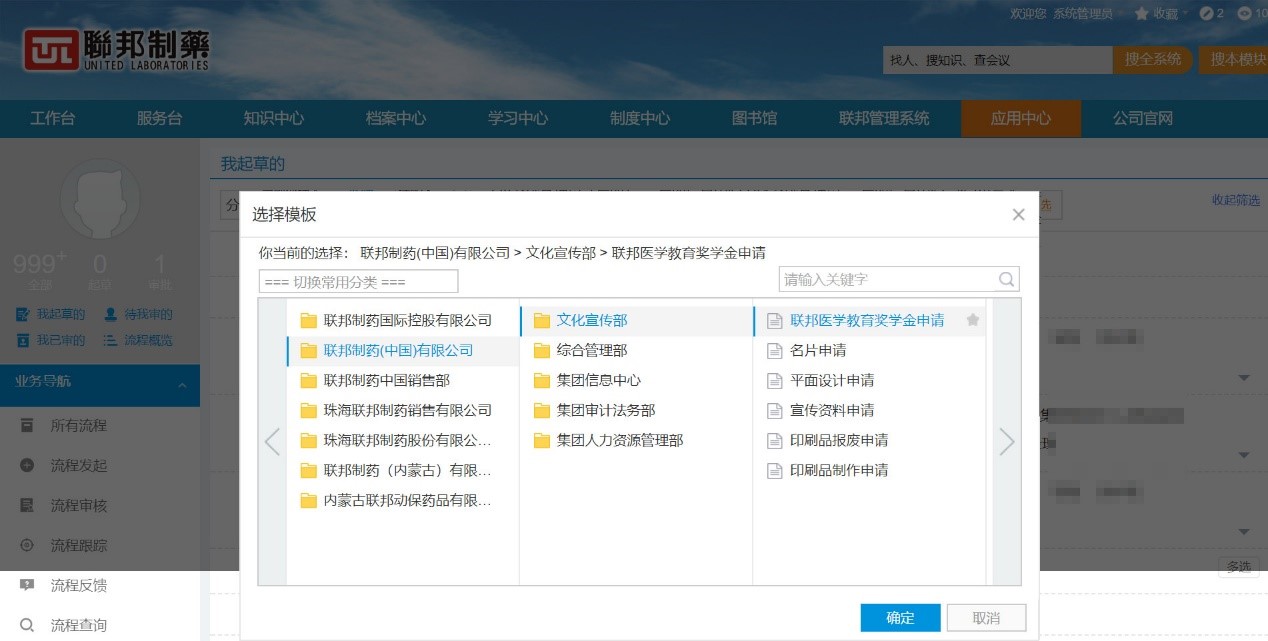Screen dimensions: 1268x641
Task: Close the 选择模板 dialog with the X
Action: point(1018,214)
